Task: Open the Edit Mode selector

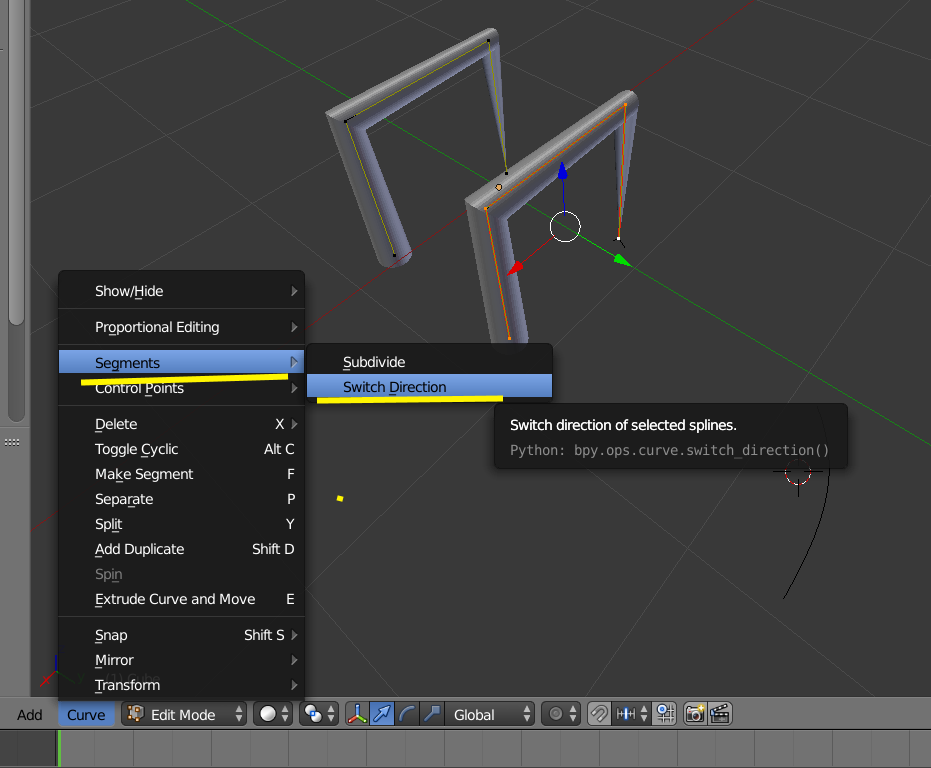Action: (x=184, y=714)
